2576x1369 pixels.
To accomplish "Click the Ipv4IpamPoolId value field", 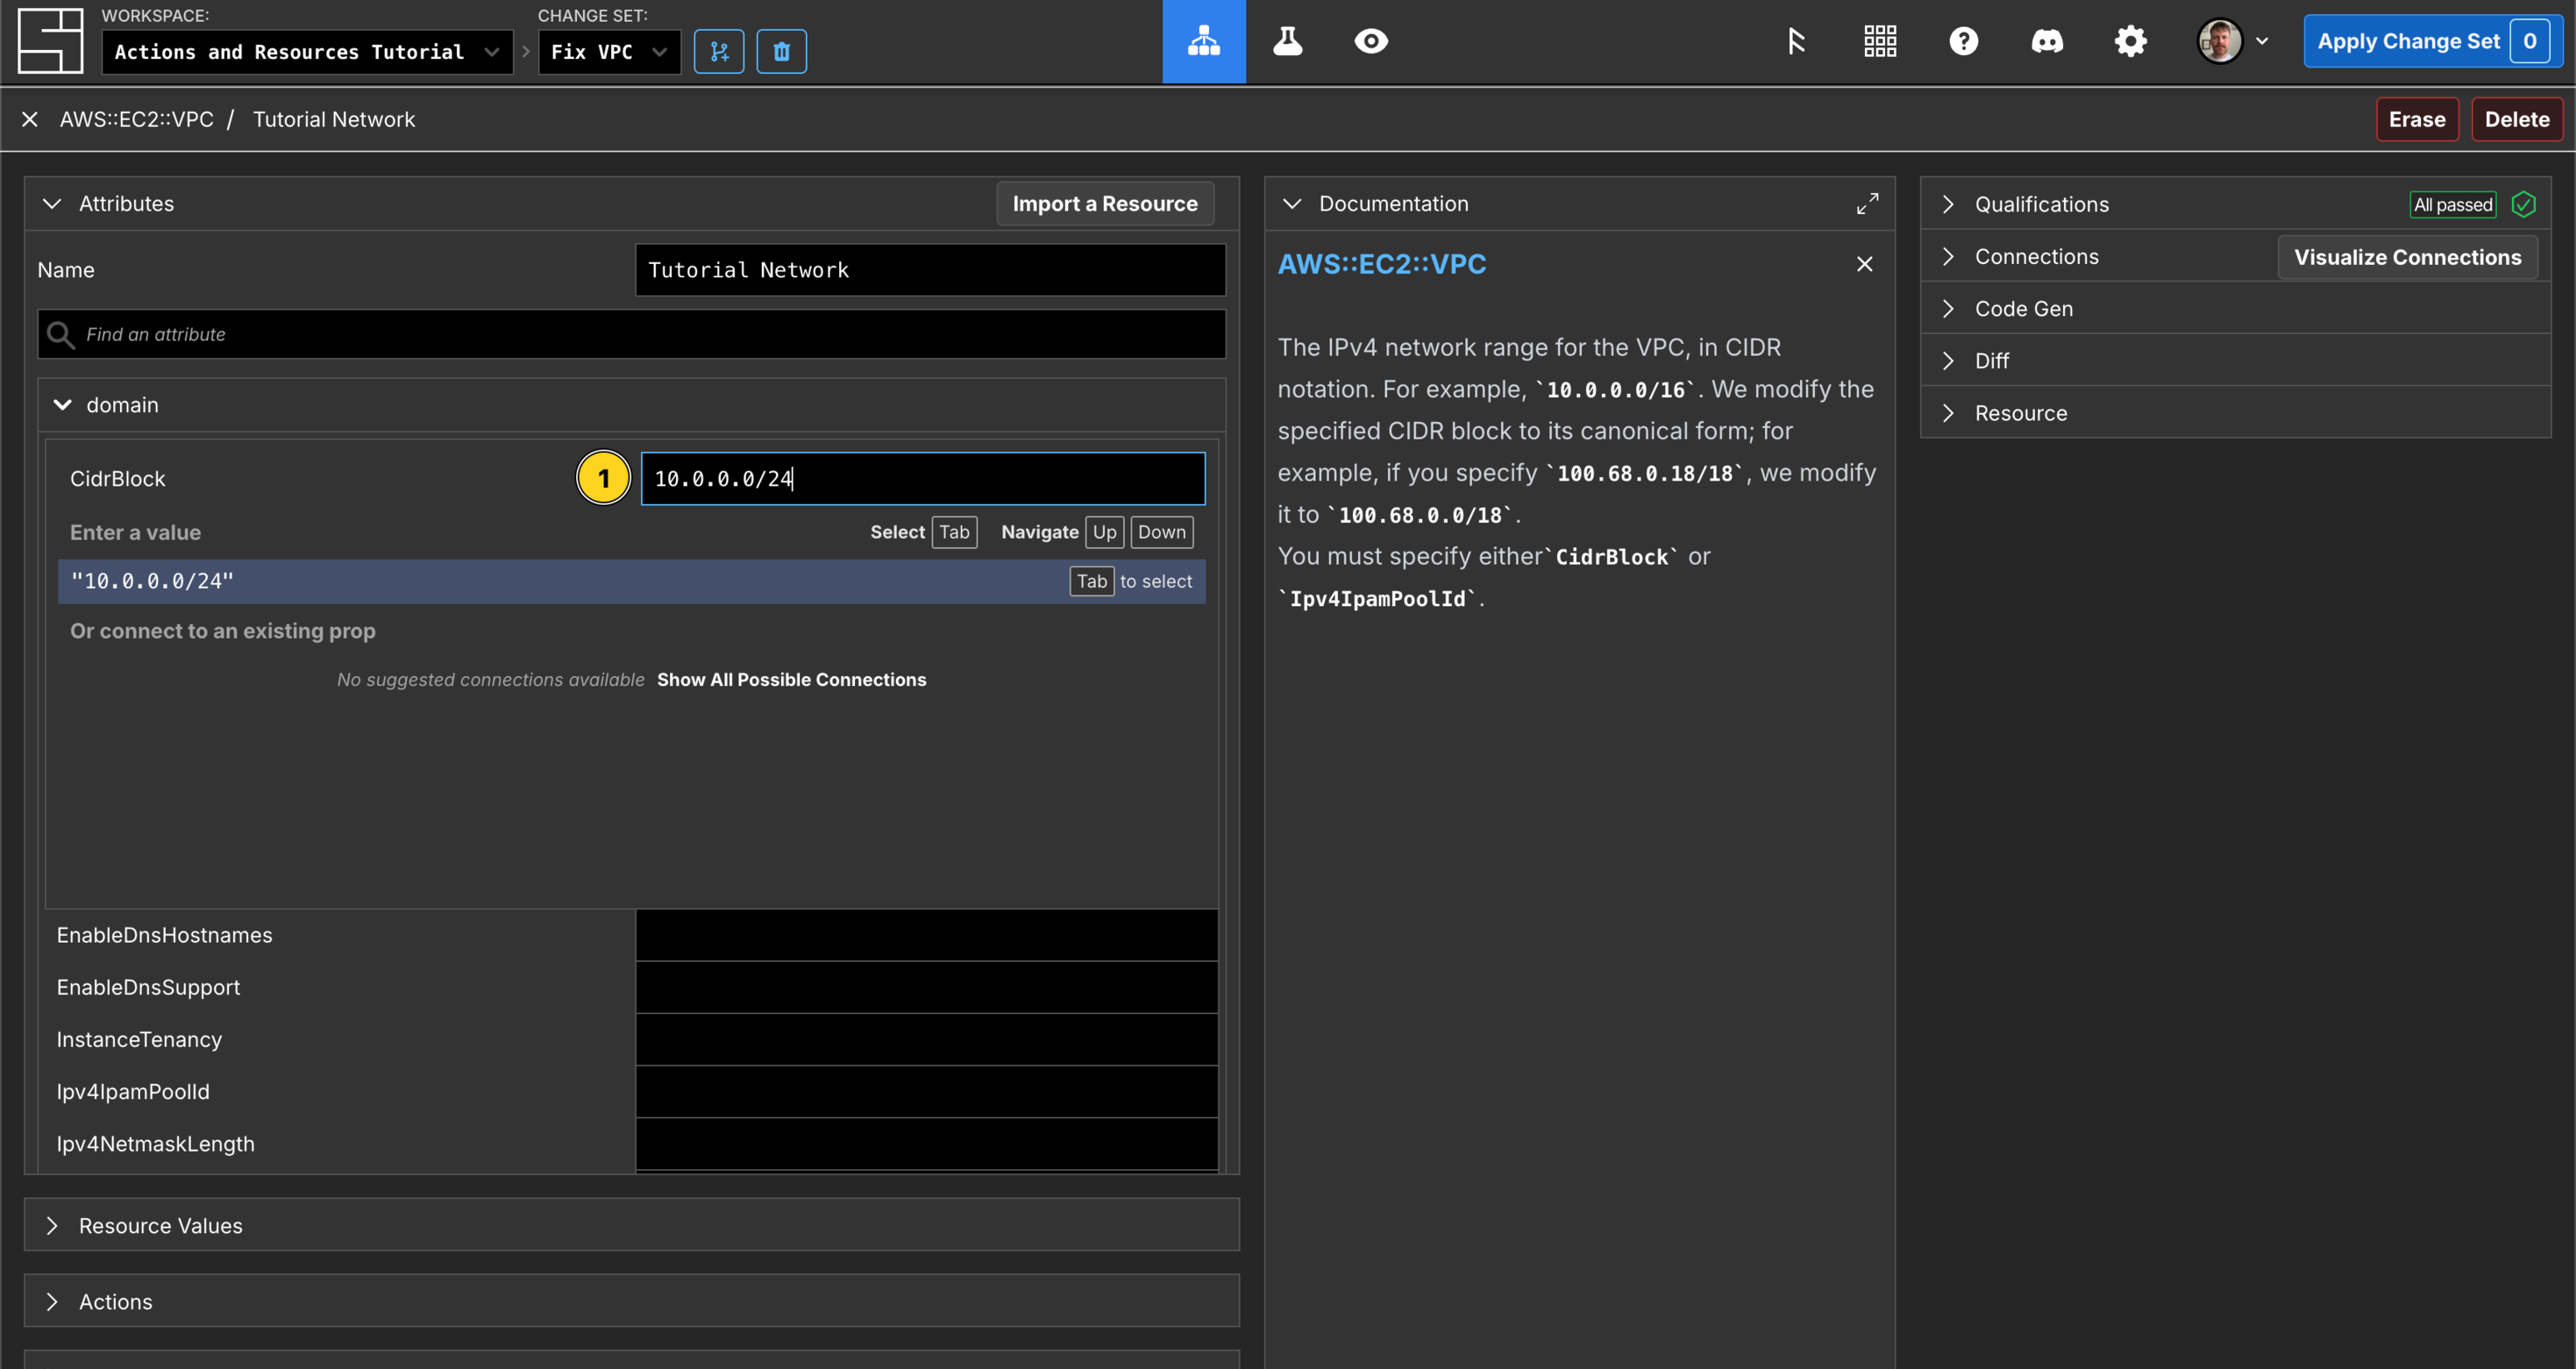I will [x=927, y=1091].
